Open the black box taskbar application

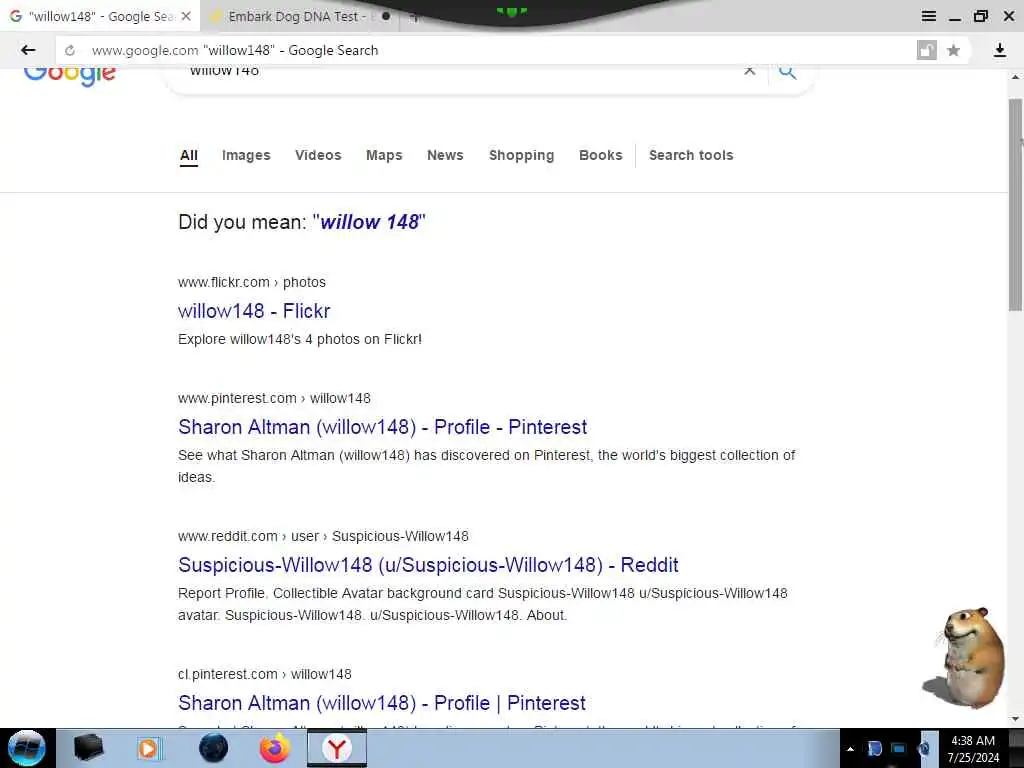click(x=88, y=748)
